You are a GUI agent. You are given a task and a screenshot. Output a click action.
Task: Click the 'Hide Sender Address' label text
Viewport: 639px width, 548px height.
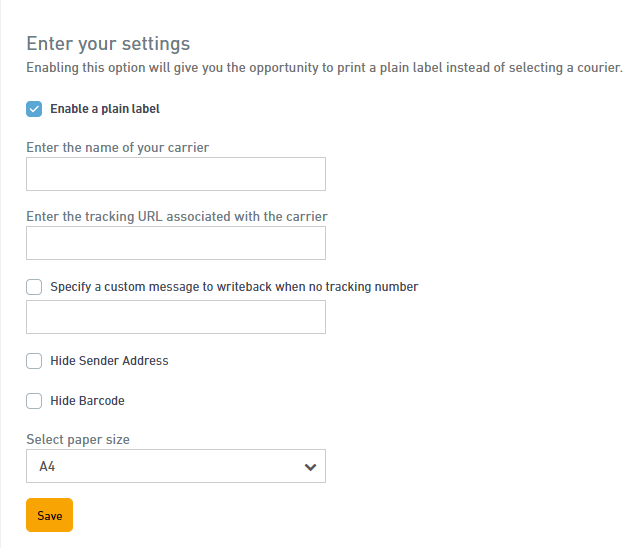point(109,361)
